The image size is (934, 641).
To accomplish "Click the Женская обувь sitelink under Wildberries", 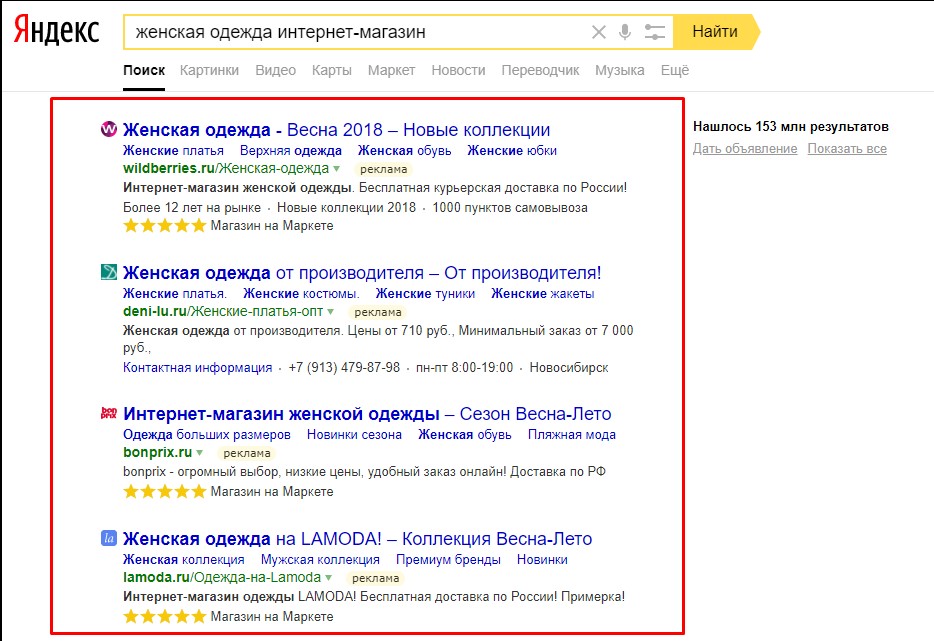I will (x=404, y=151).
